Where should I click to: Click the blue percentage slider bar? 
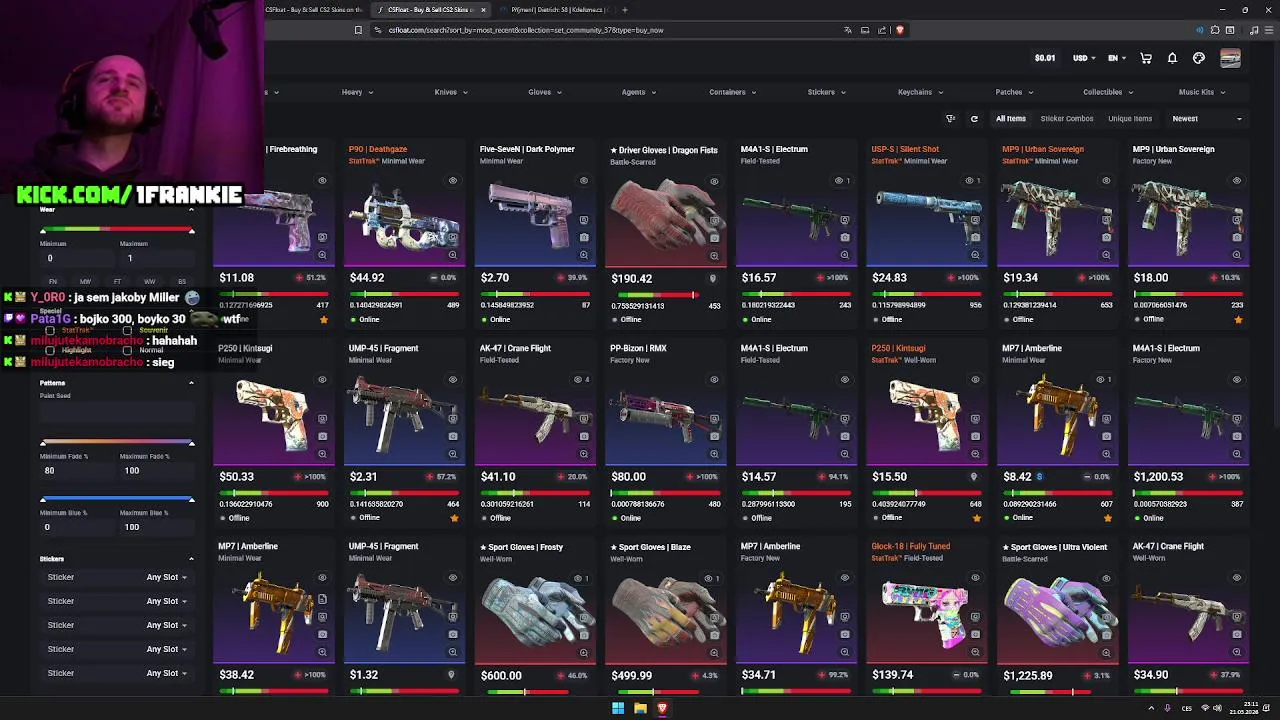[x=117, y=498]
